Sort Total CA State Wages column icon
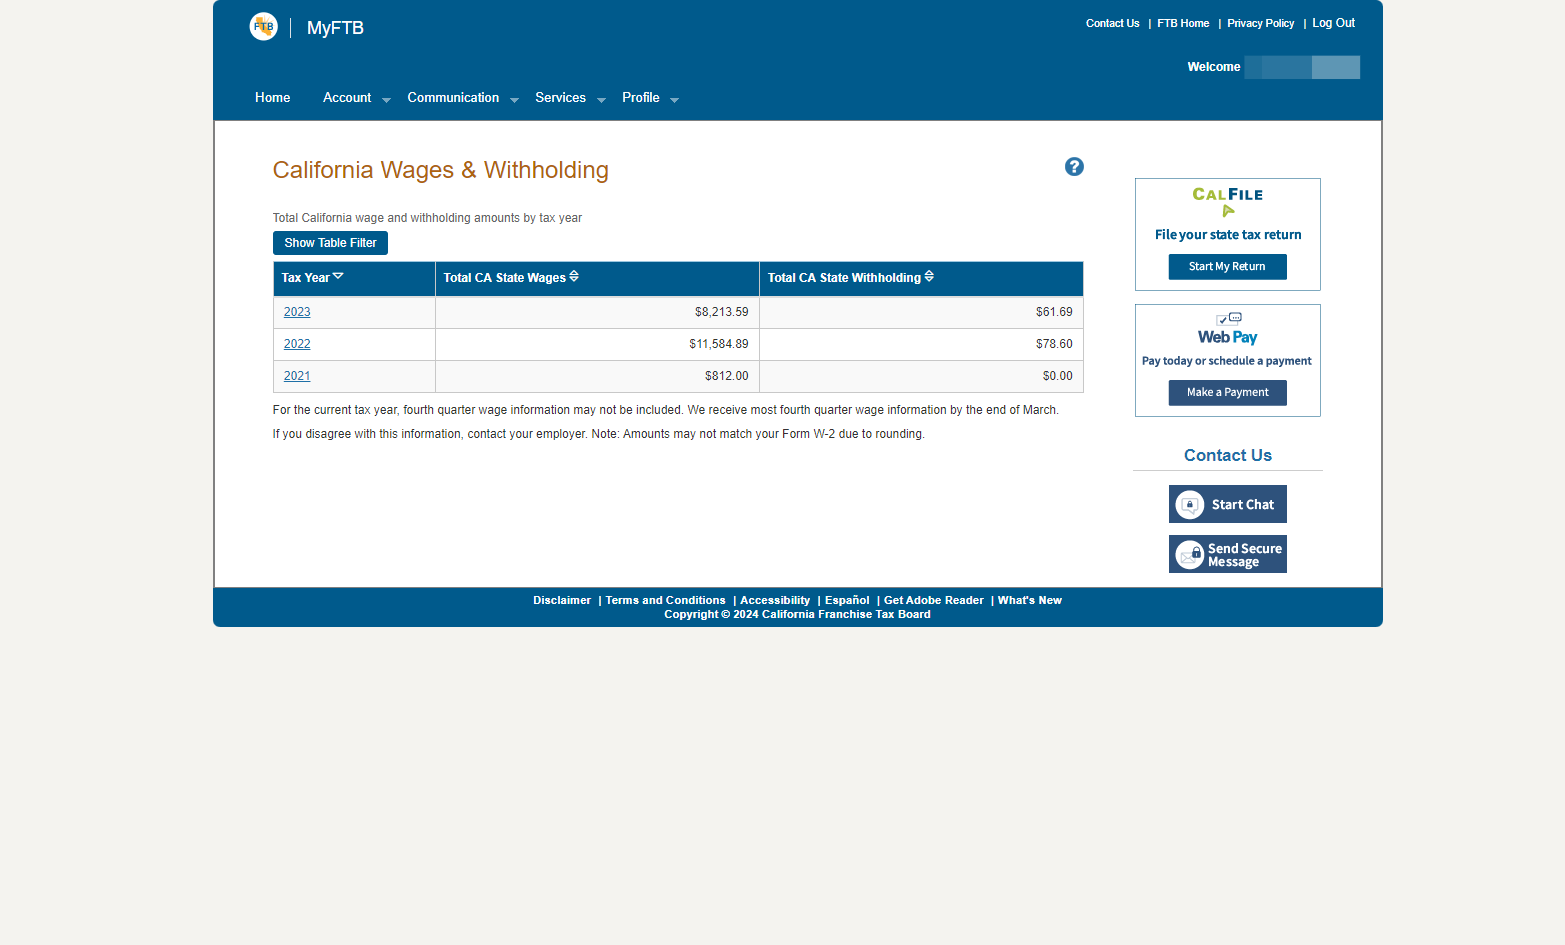 point(574,276)
